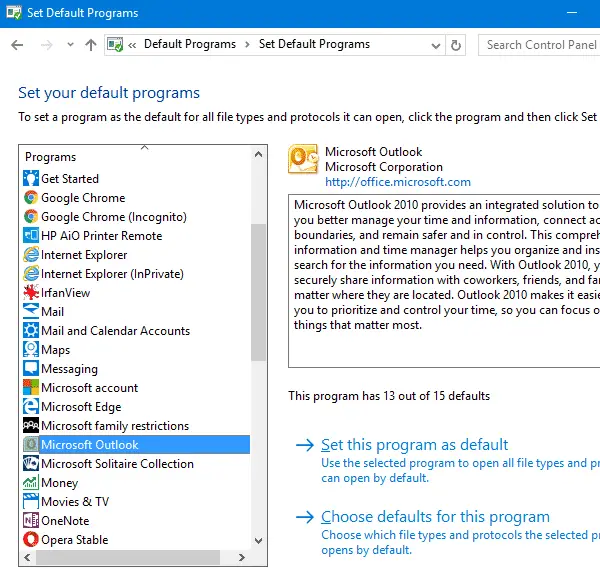This screenshot has height=570, width=600.
Task: Click the Refresh button in address bar
Action: (x=455, y=45)
